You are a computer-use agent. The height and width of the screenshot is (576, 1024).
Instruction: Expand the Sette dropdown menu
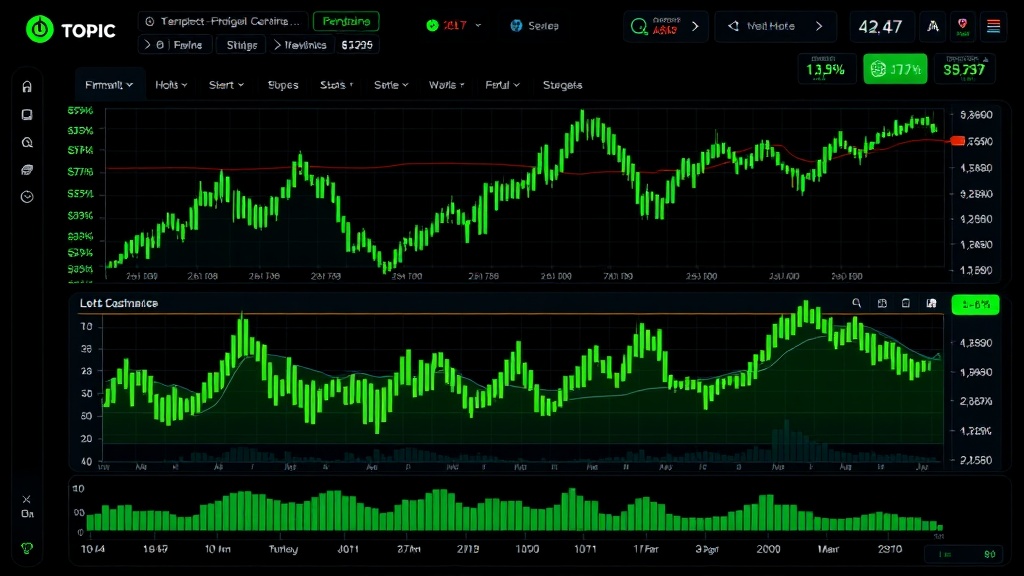(391, 85)
